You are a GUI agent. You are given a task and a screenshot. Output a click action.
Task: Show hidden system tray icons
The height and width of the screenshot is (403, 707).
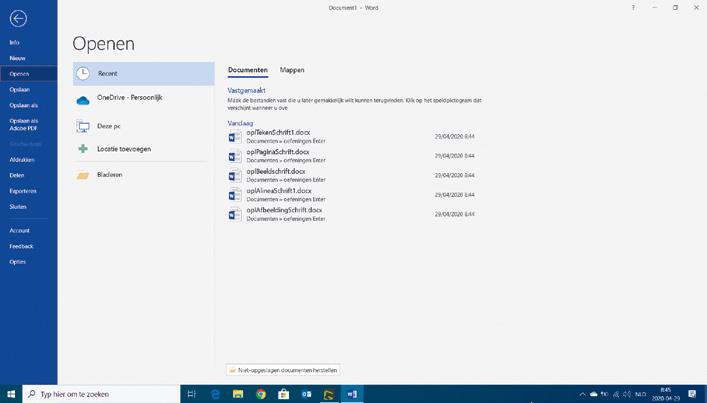point(583,394)
